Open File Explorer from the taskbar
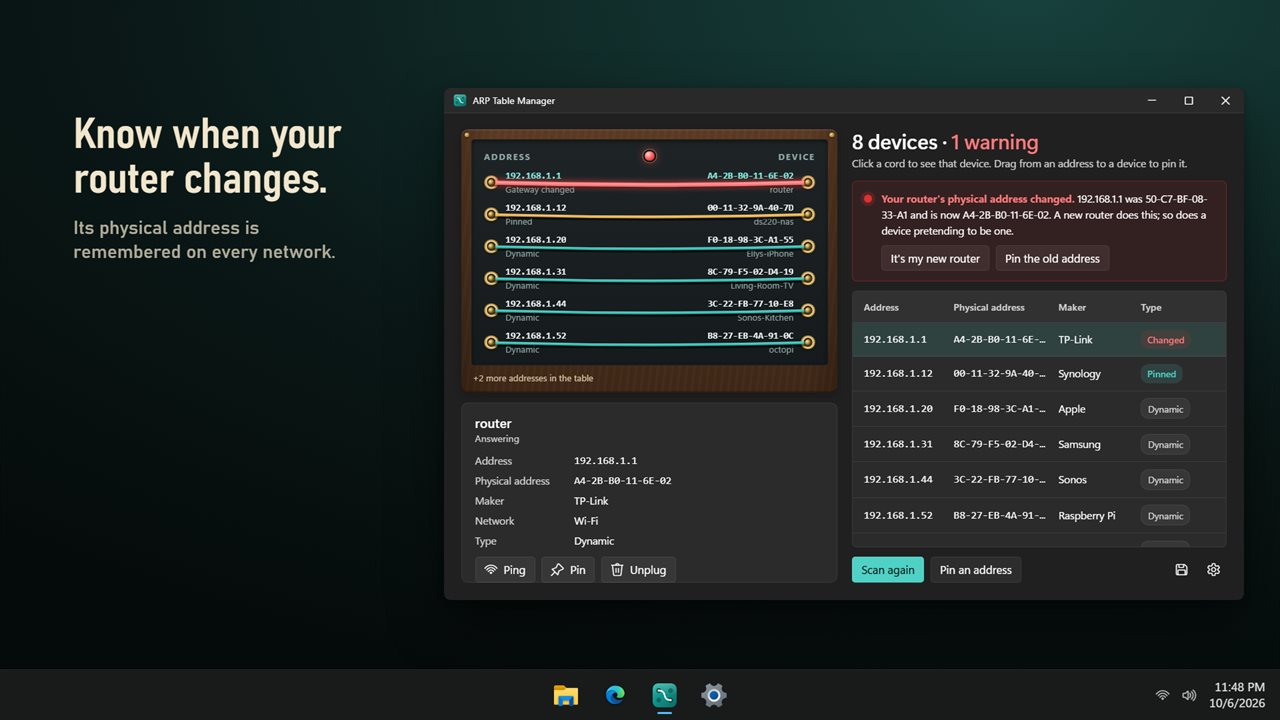Viewport: 1280px width, 720px height. click(566, 695)
